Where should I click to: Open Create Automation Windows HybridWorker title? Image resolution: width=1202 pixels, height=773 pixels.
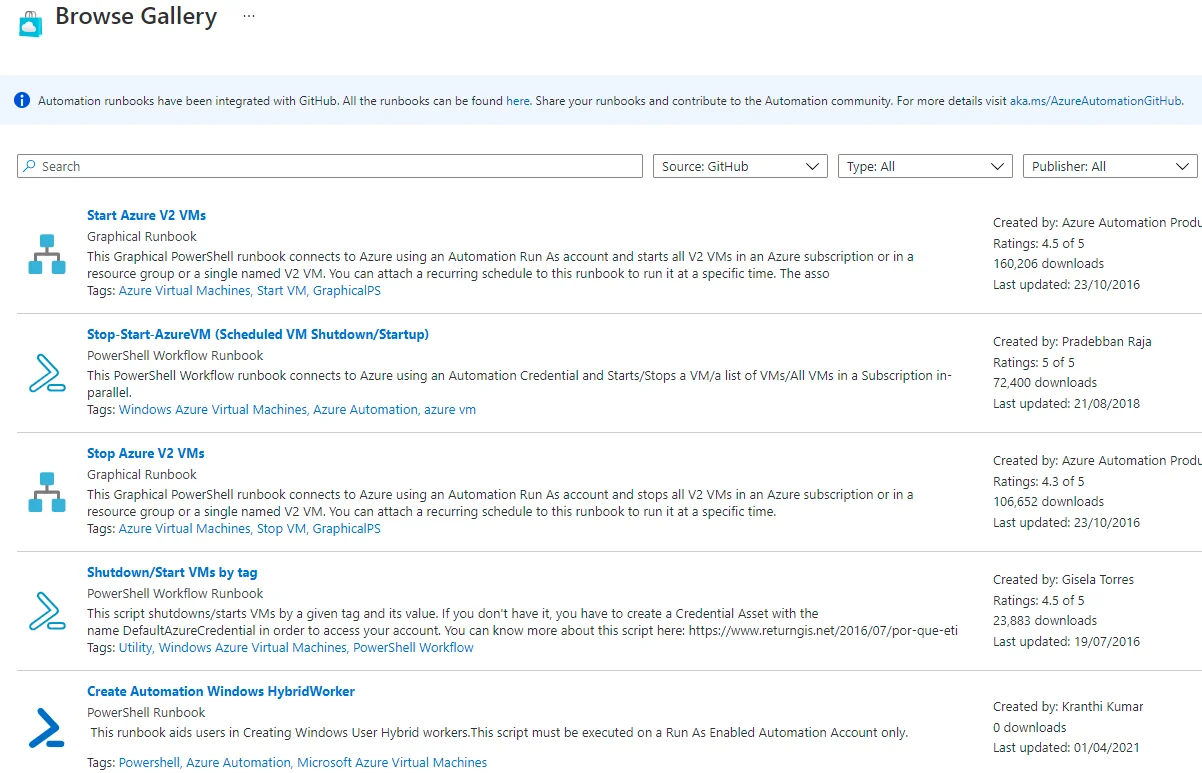(x=220, y=691)
